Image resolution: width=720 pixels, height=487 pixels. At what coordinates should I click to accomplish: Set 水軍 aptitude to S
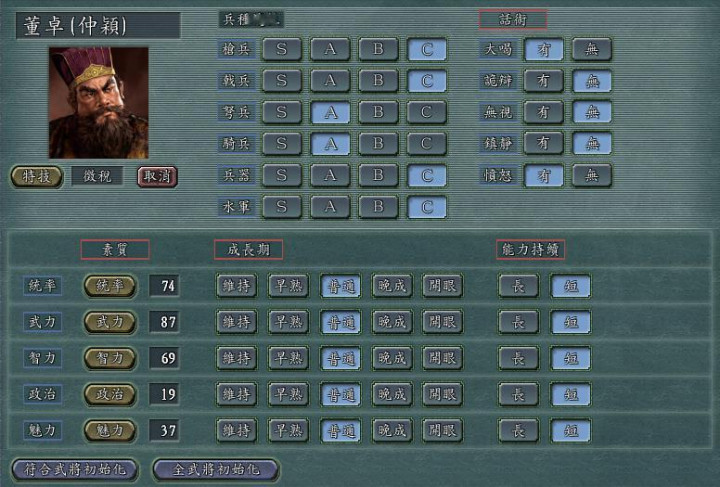click(282, 207)
